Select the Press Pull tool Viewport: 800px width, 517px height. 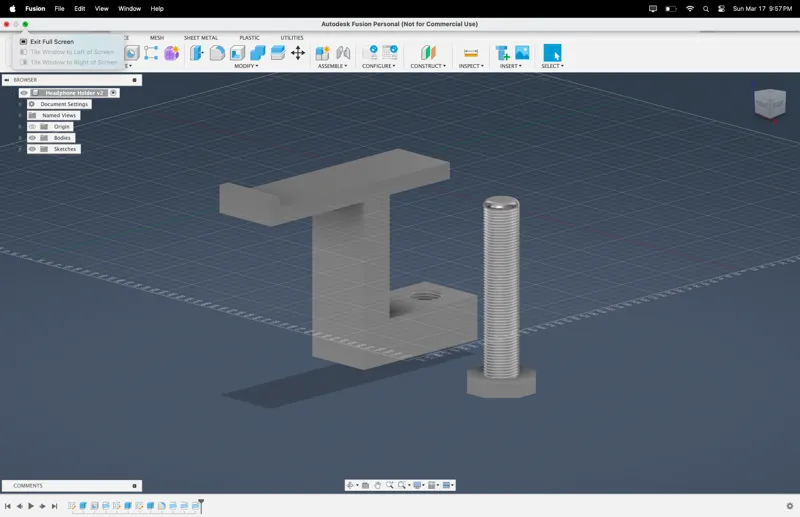click(x=196, y=53)
